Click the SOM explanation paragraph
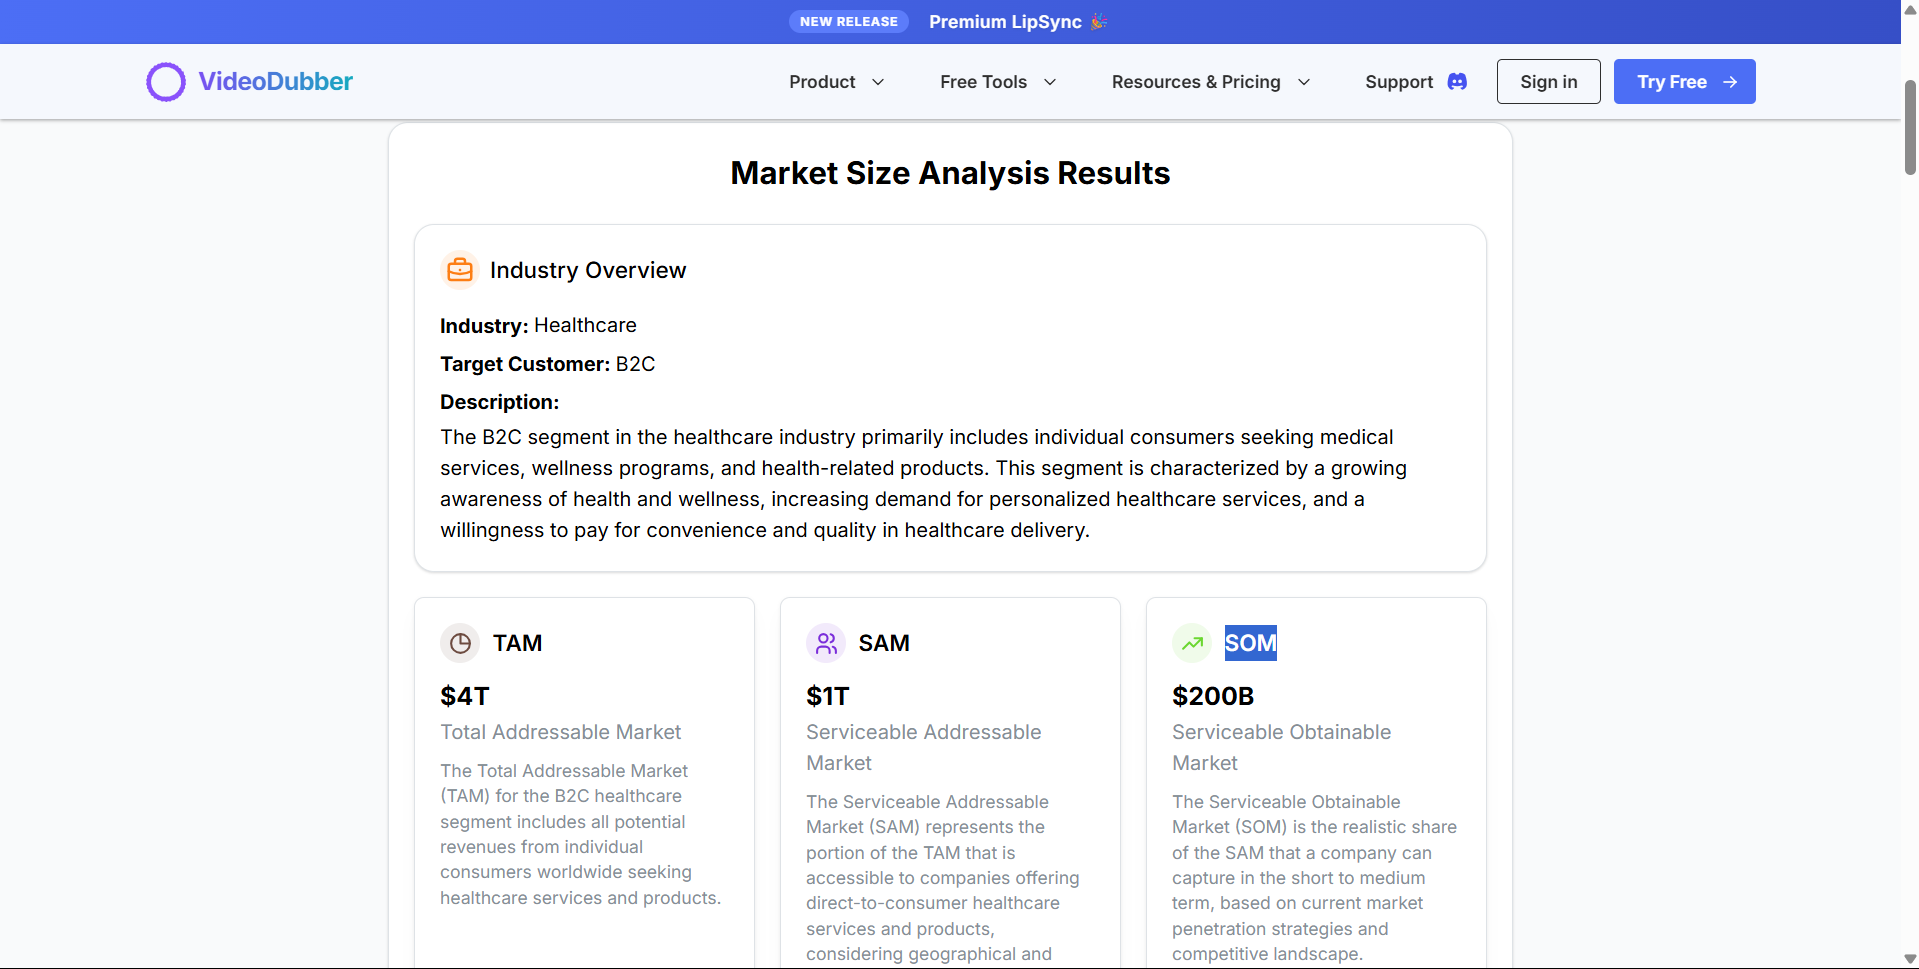This screenshot has width=1919, height=969. [x=1315, y=878]
